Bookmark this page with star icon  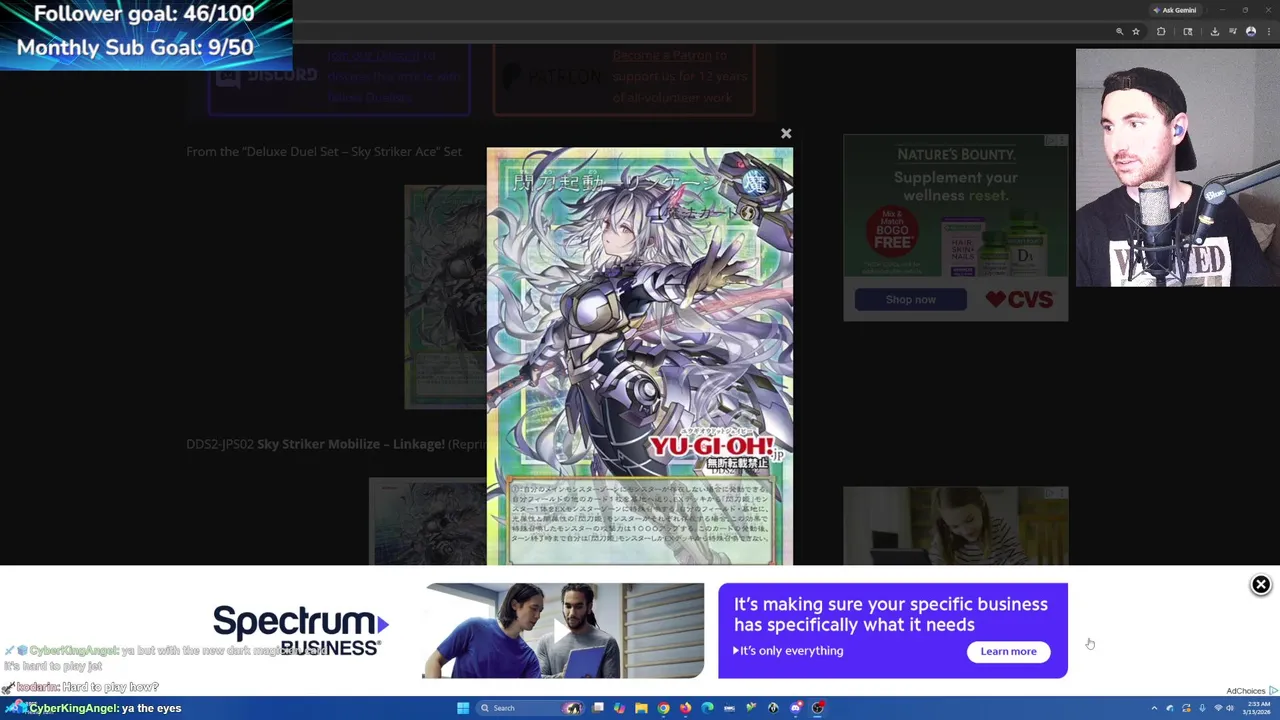(1136, 32)
